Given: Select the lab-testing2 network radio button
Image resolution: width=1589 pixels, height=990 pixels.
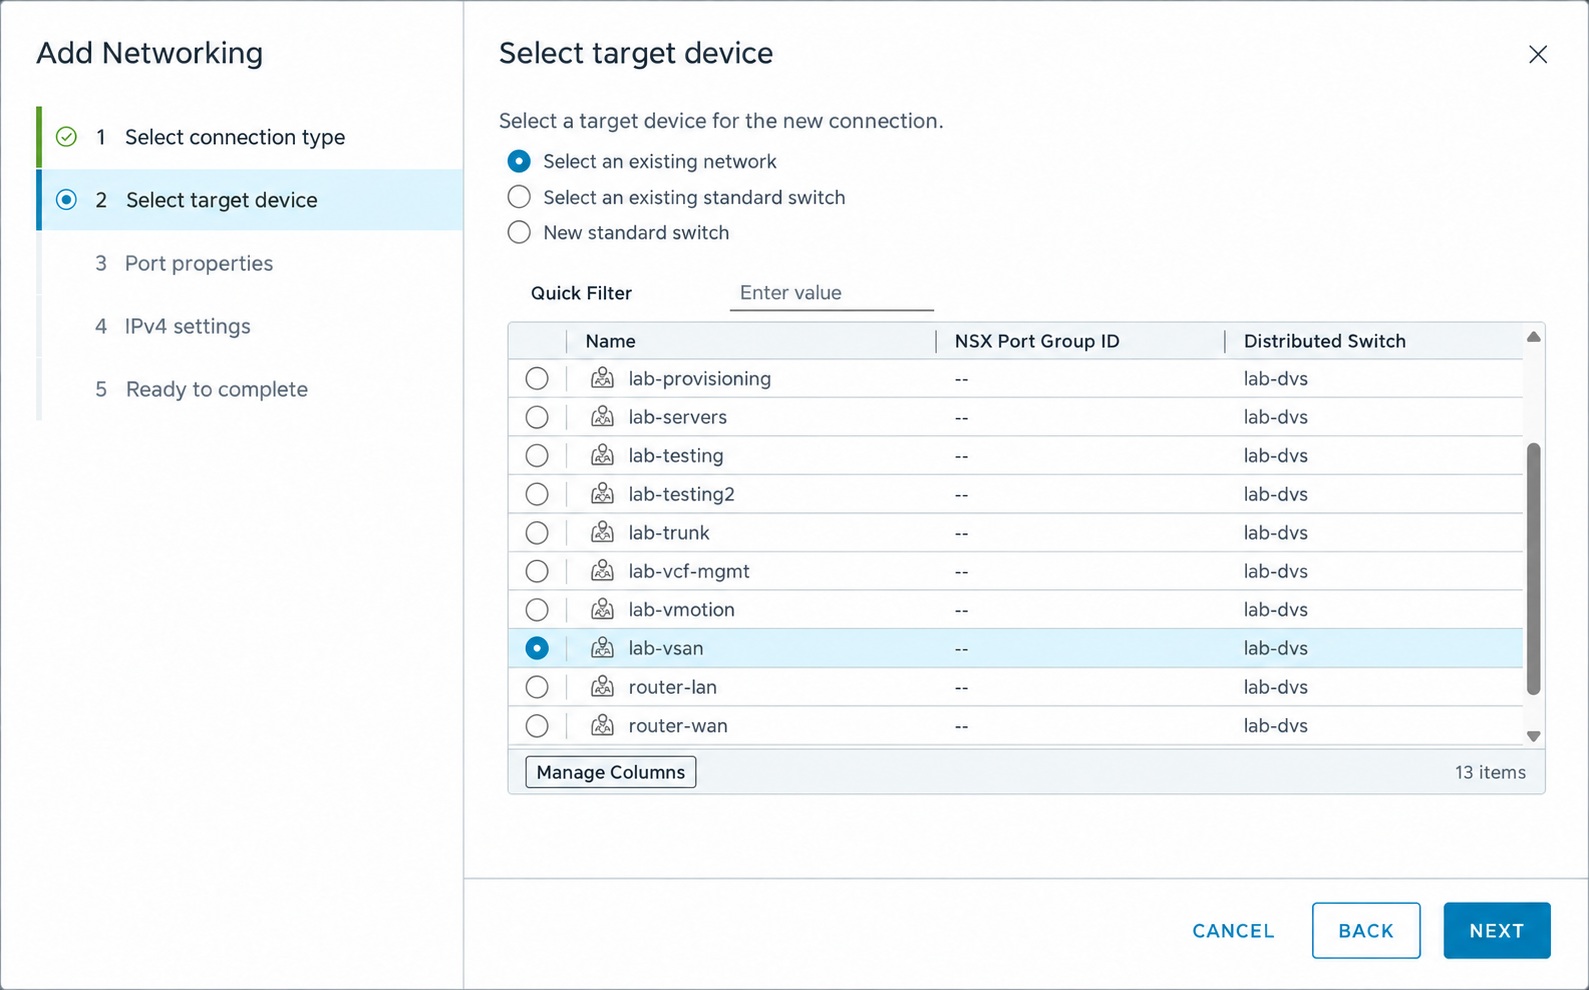Looking at the screenshot, I should [x=537, y=494].
